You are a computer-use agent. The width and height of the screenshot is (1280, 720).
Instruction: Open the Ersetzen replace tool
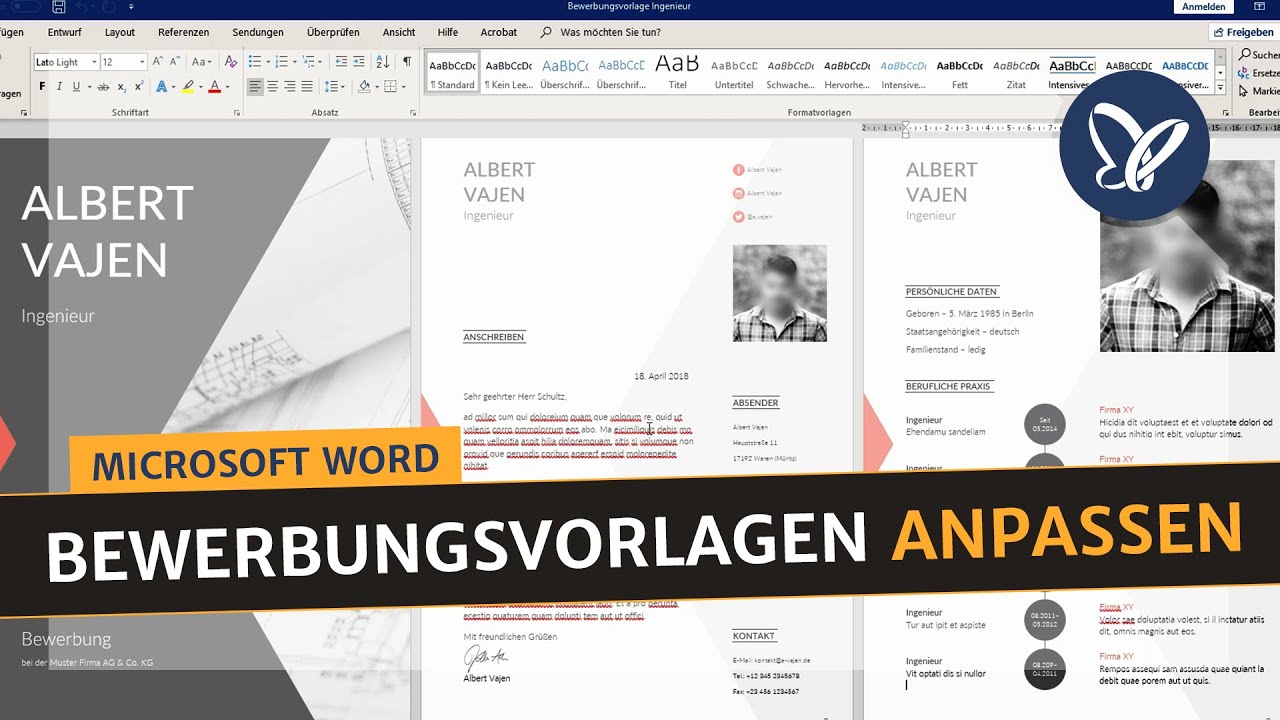point(1260,73)
